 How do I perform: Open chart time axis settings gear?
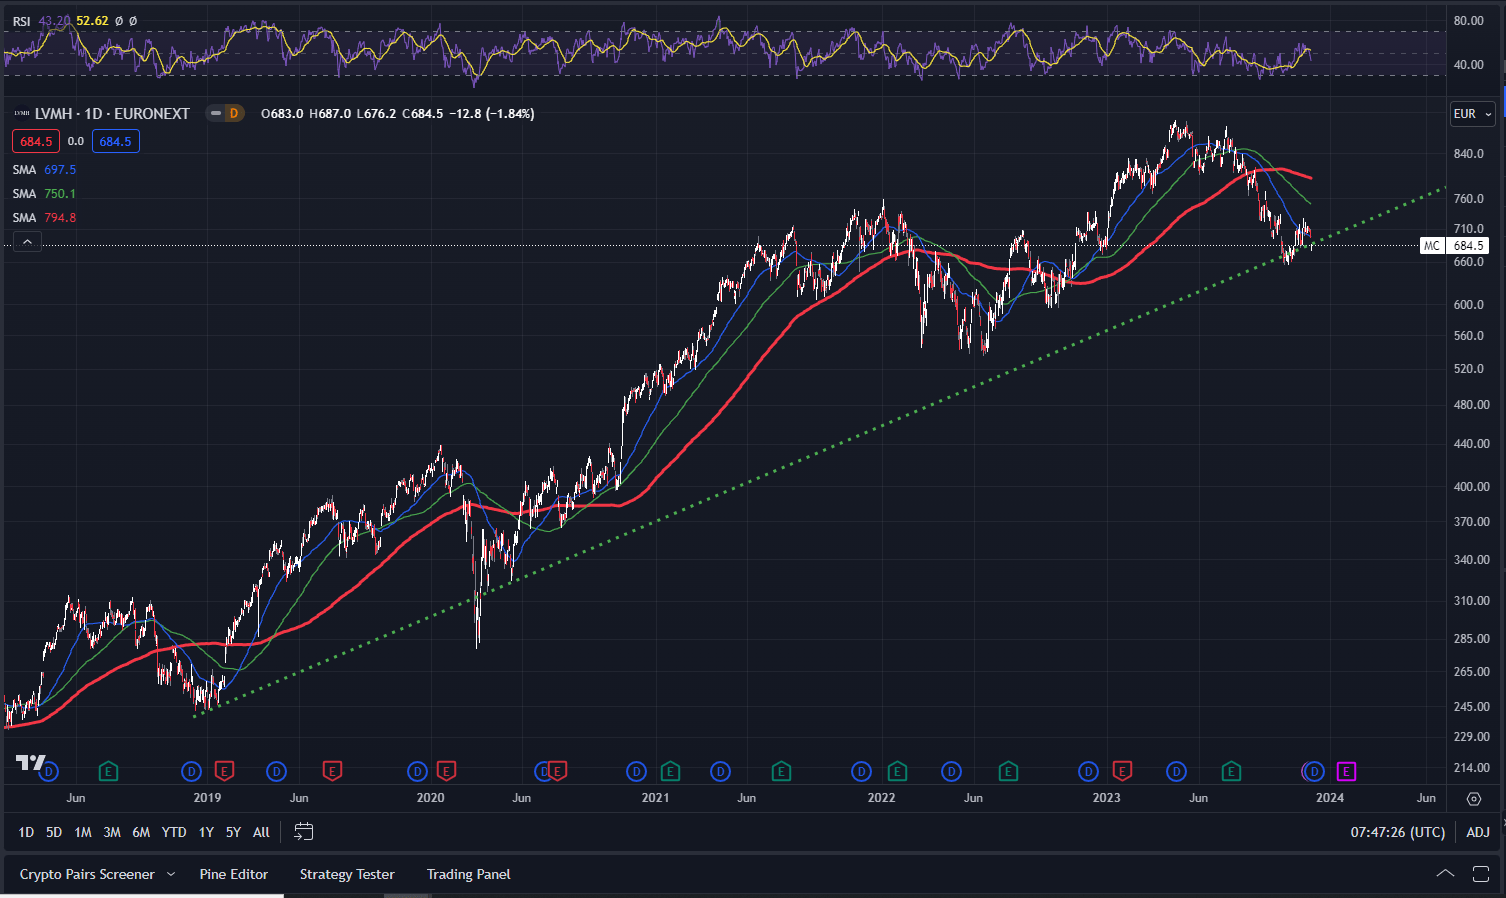pyautogui.click(x=1474, y=798)
